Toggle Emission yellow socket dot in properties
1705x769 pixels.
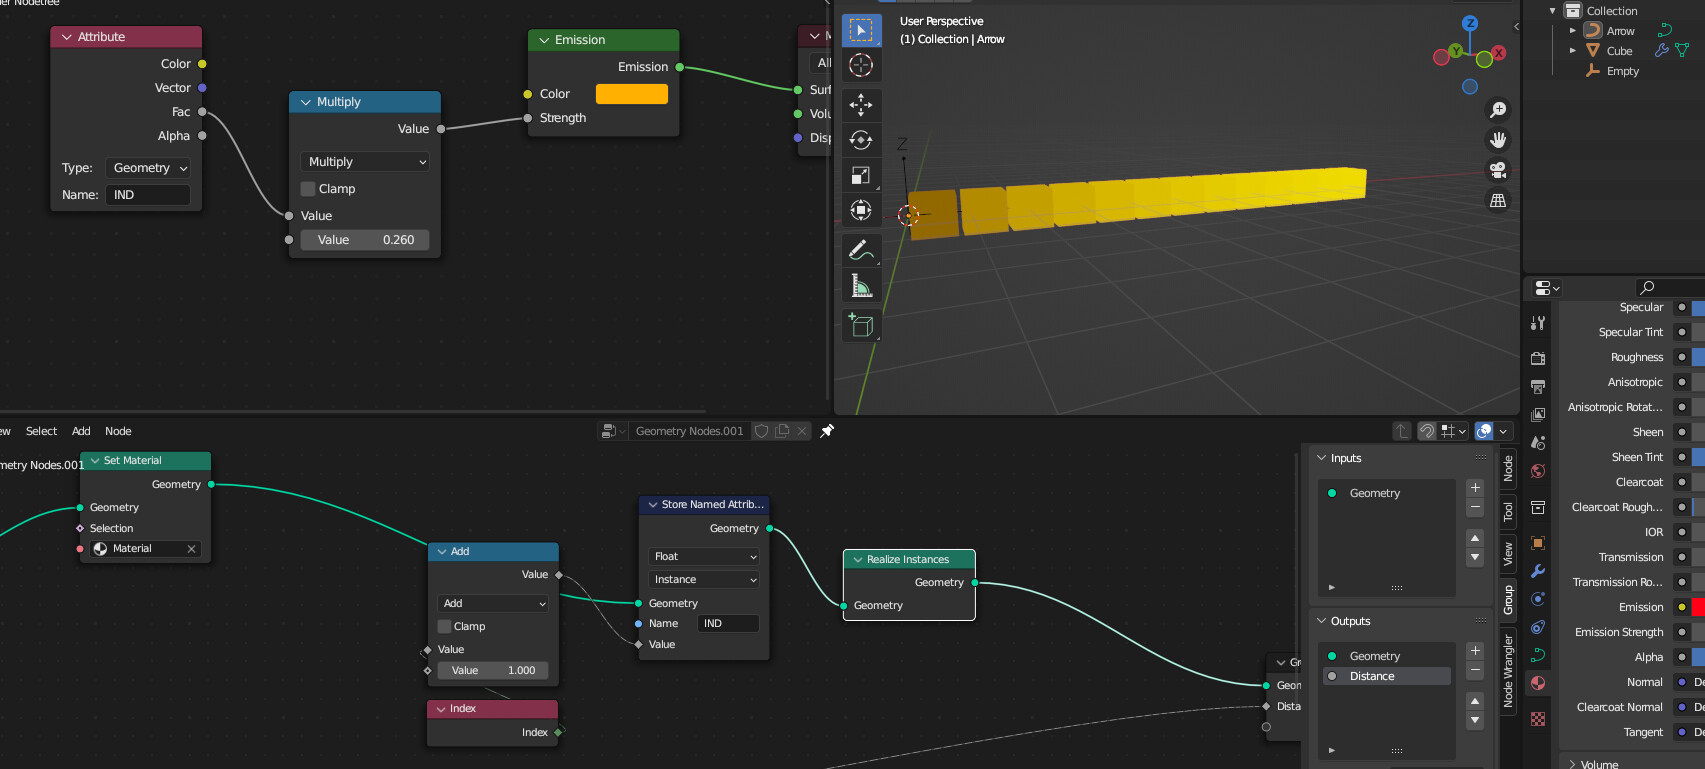[x=1682, y=607]
